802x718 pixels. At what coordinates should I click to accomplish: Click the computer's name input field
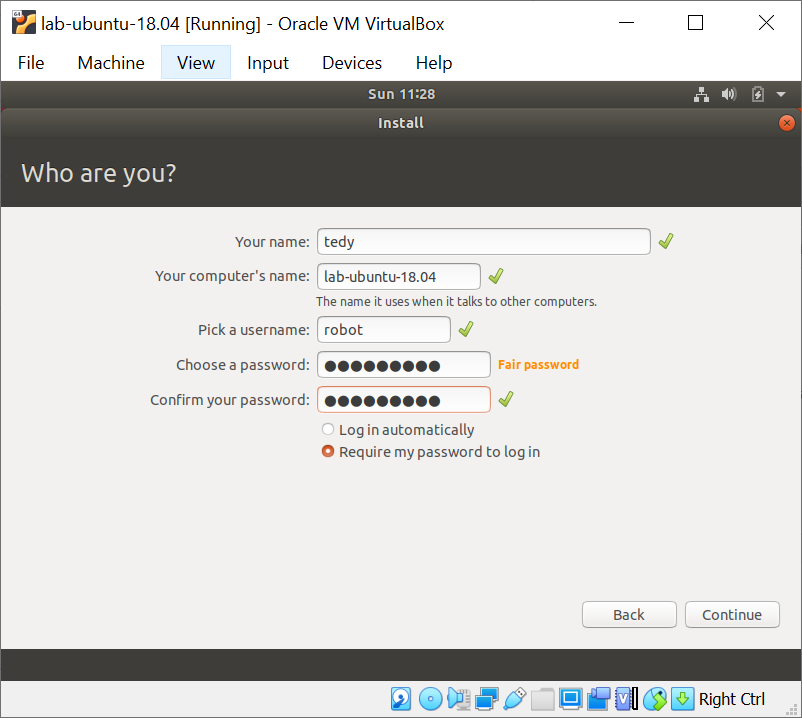[398, 277]
